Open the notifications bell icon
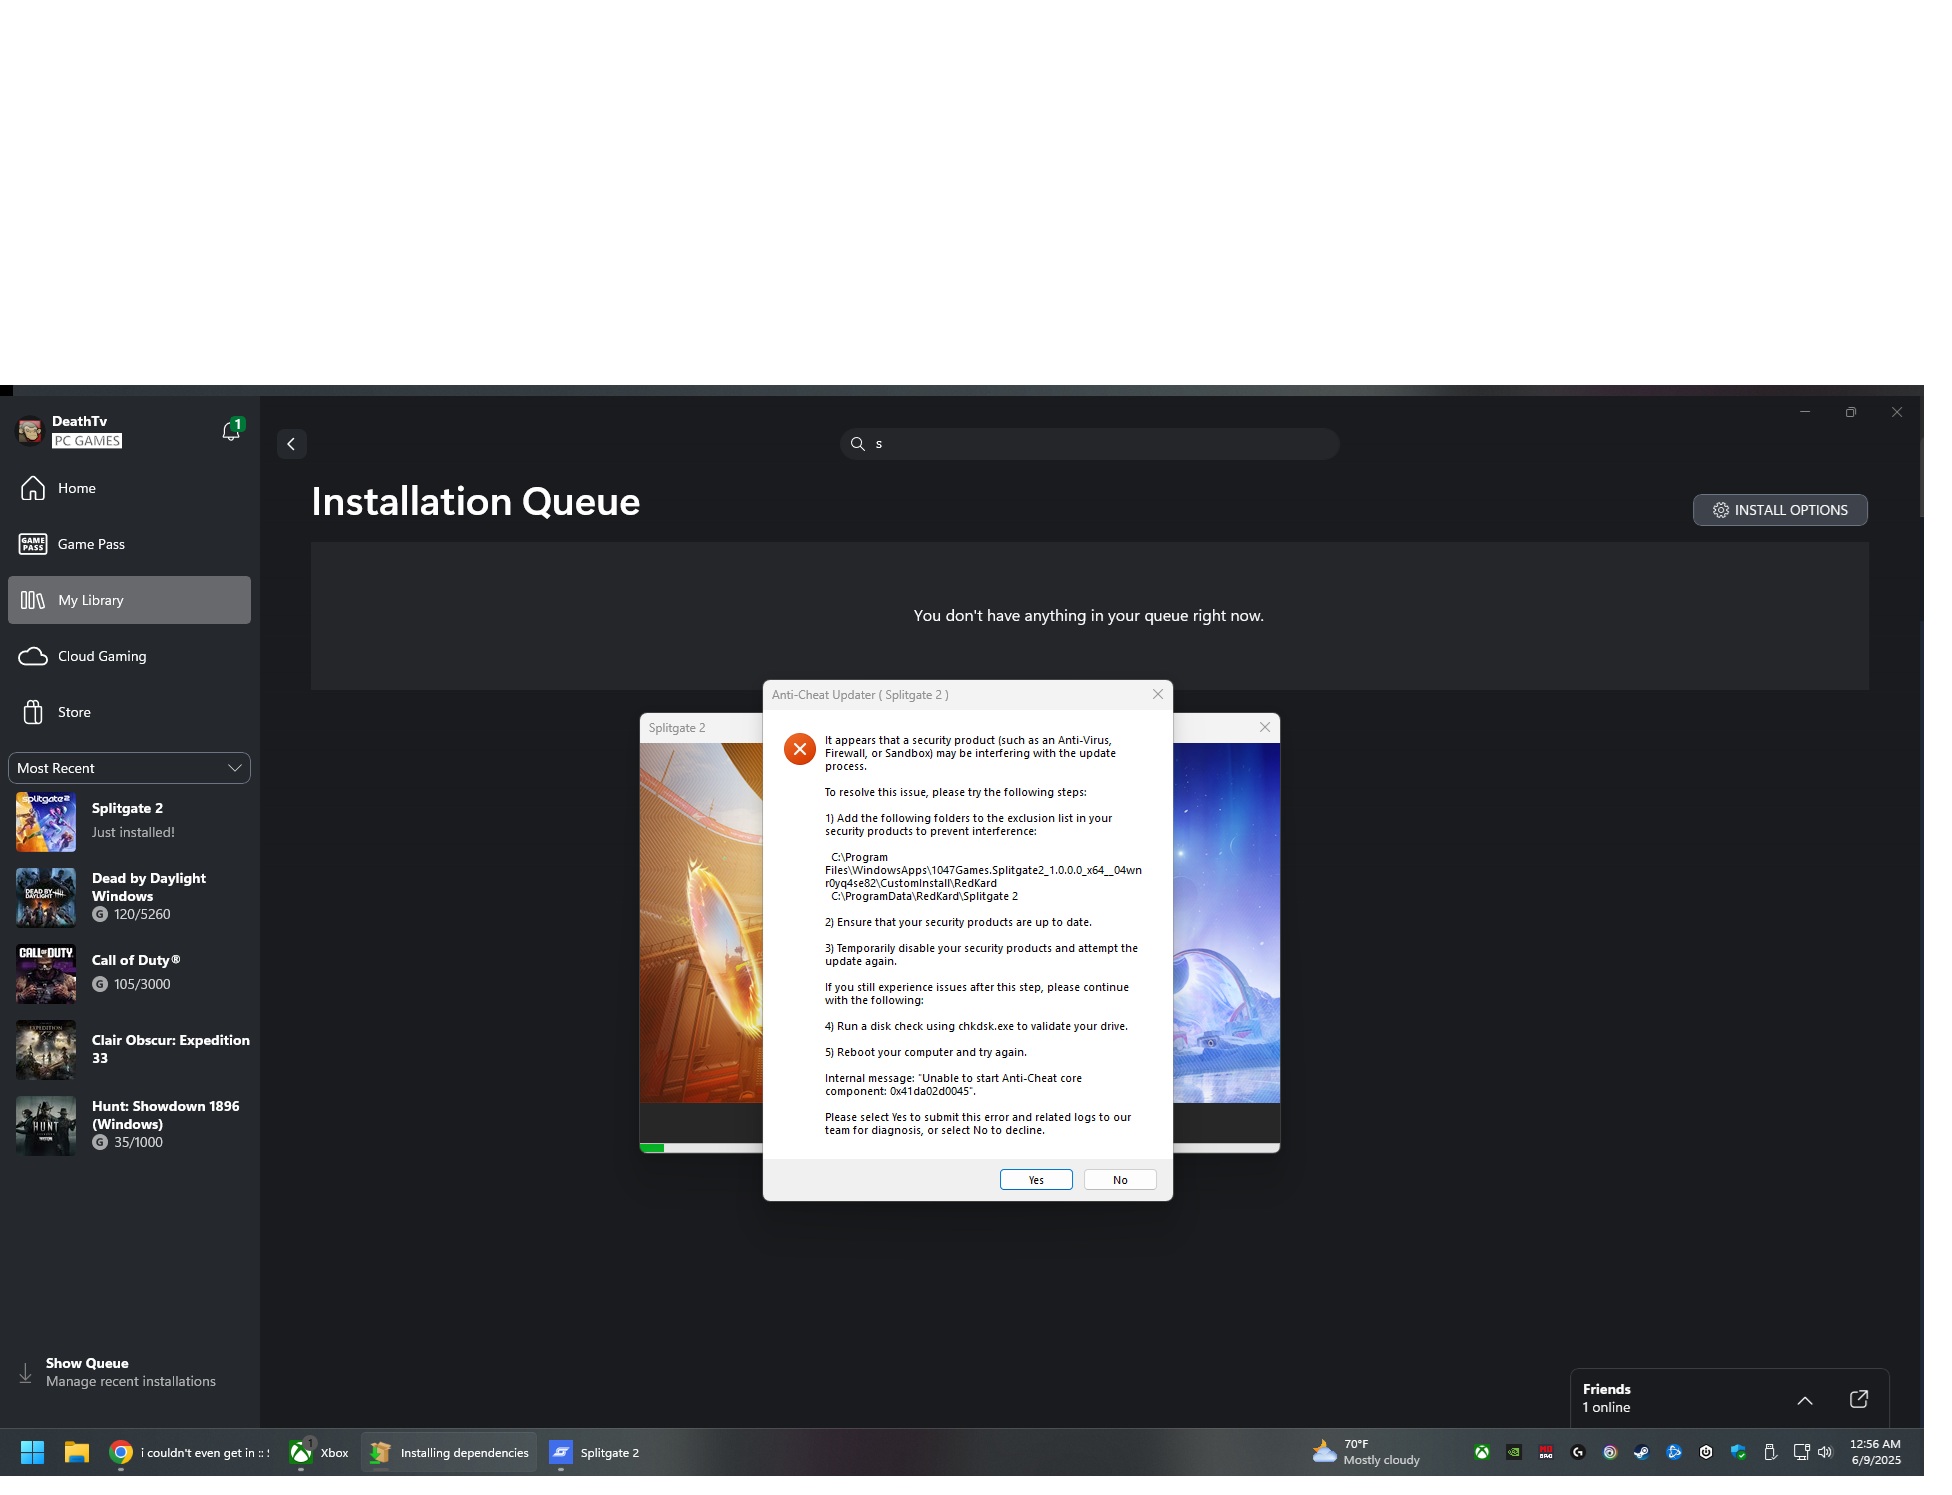 231,431
